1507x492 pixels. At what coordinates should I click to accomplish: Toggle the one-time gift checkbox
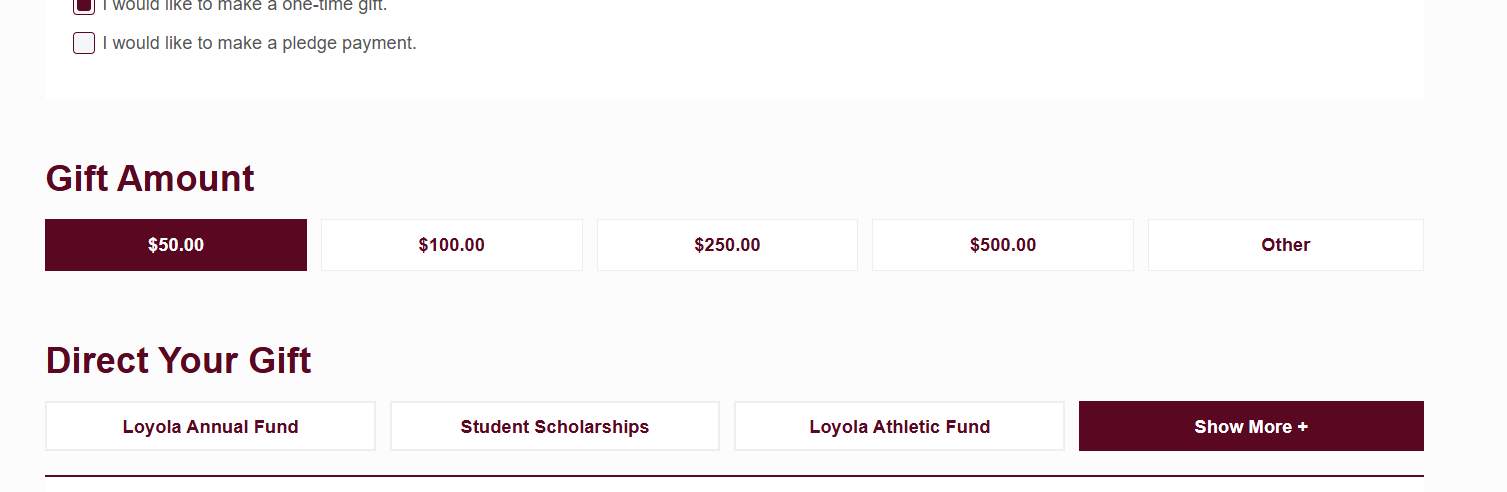pos(84,5)
